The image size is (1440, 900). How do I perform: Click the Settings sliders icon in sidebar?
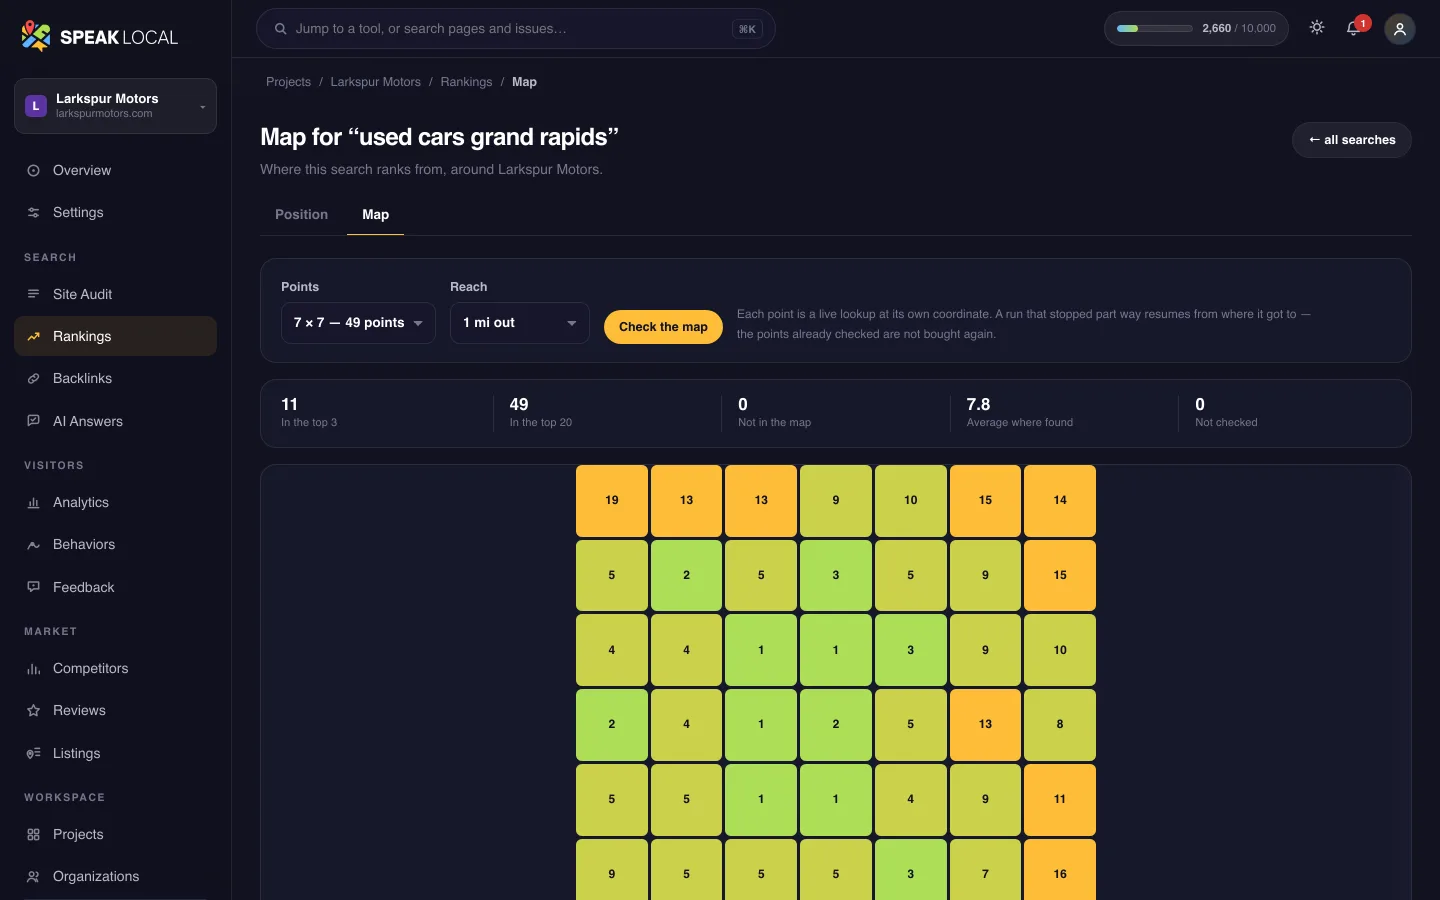(x=33, y=213)
